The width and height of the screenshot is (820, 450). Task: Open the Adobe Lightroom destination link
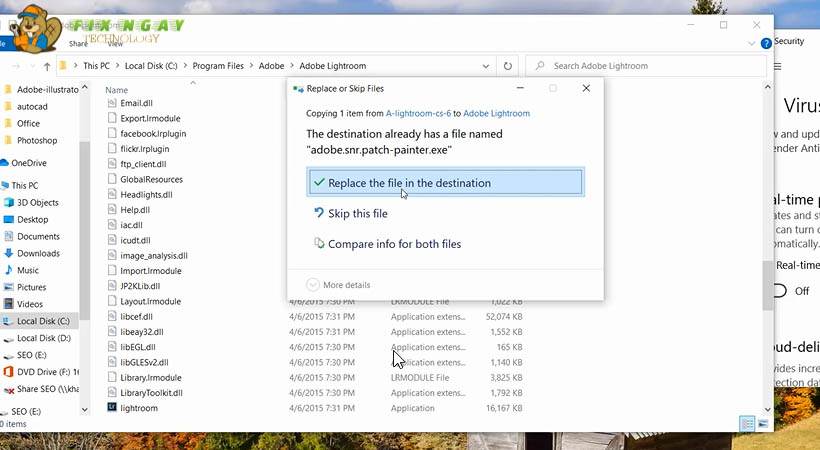pyautogui.click(x=496, y=113)
